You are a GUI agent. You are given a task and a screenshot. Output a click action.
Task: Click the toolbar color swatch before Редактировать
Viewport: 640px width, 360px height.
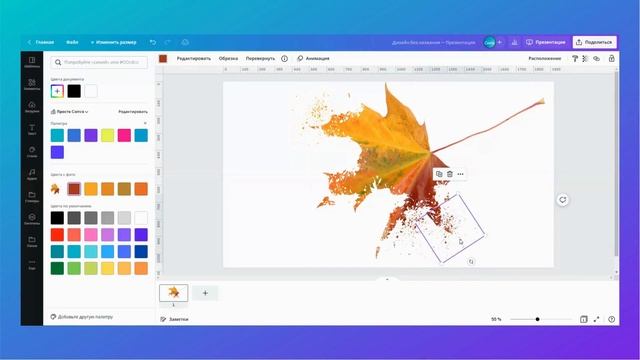(163, 59)
